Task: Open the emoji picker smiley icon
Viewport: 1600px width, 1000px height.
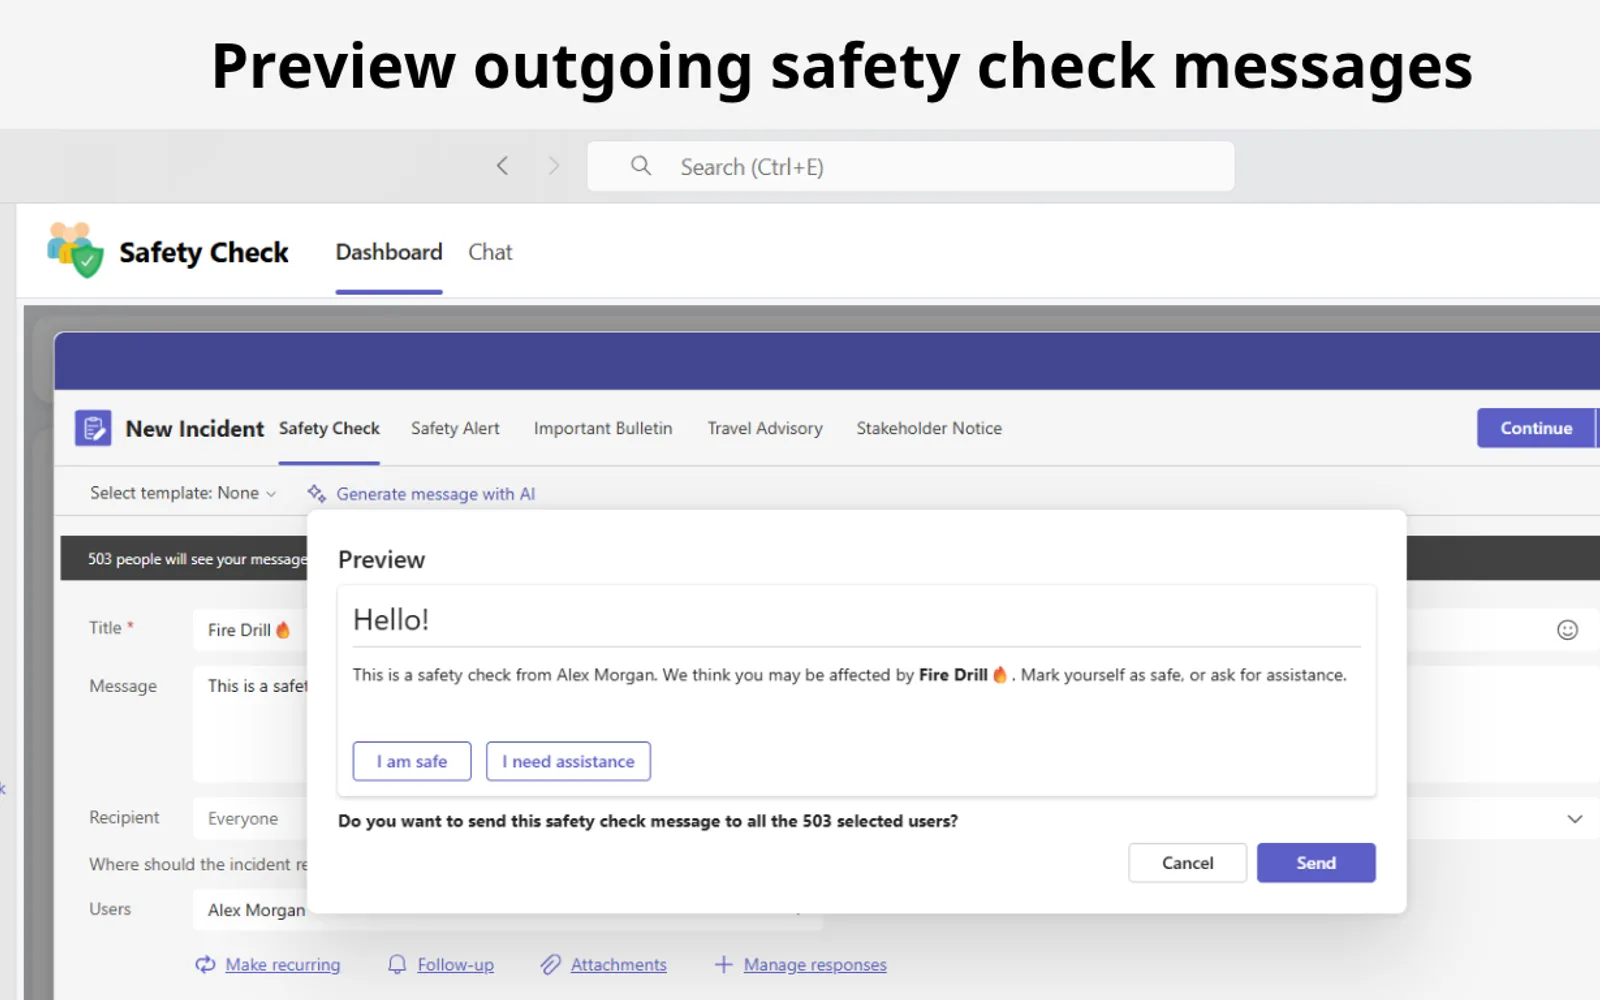Action: pyautogui.click(x=1567, y=629)
